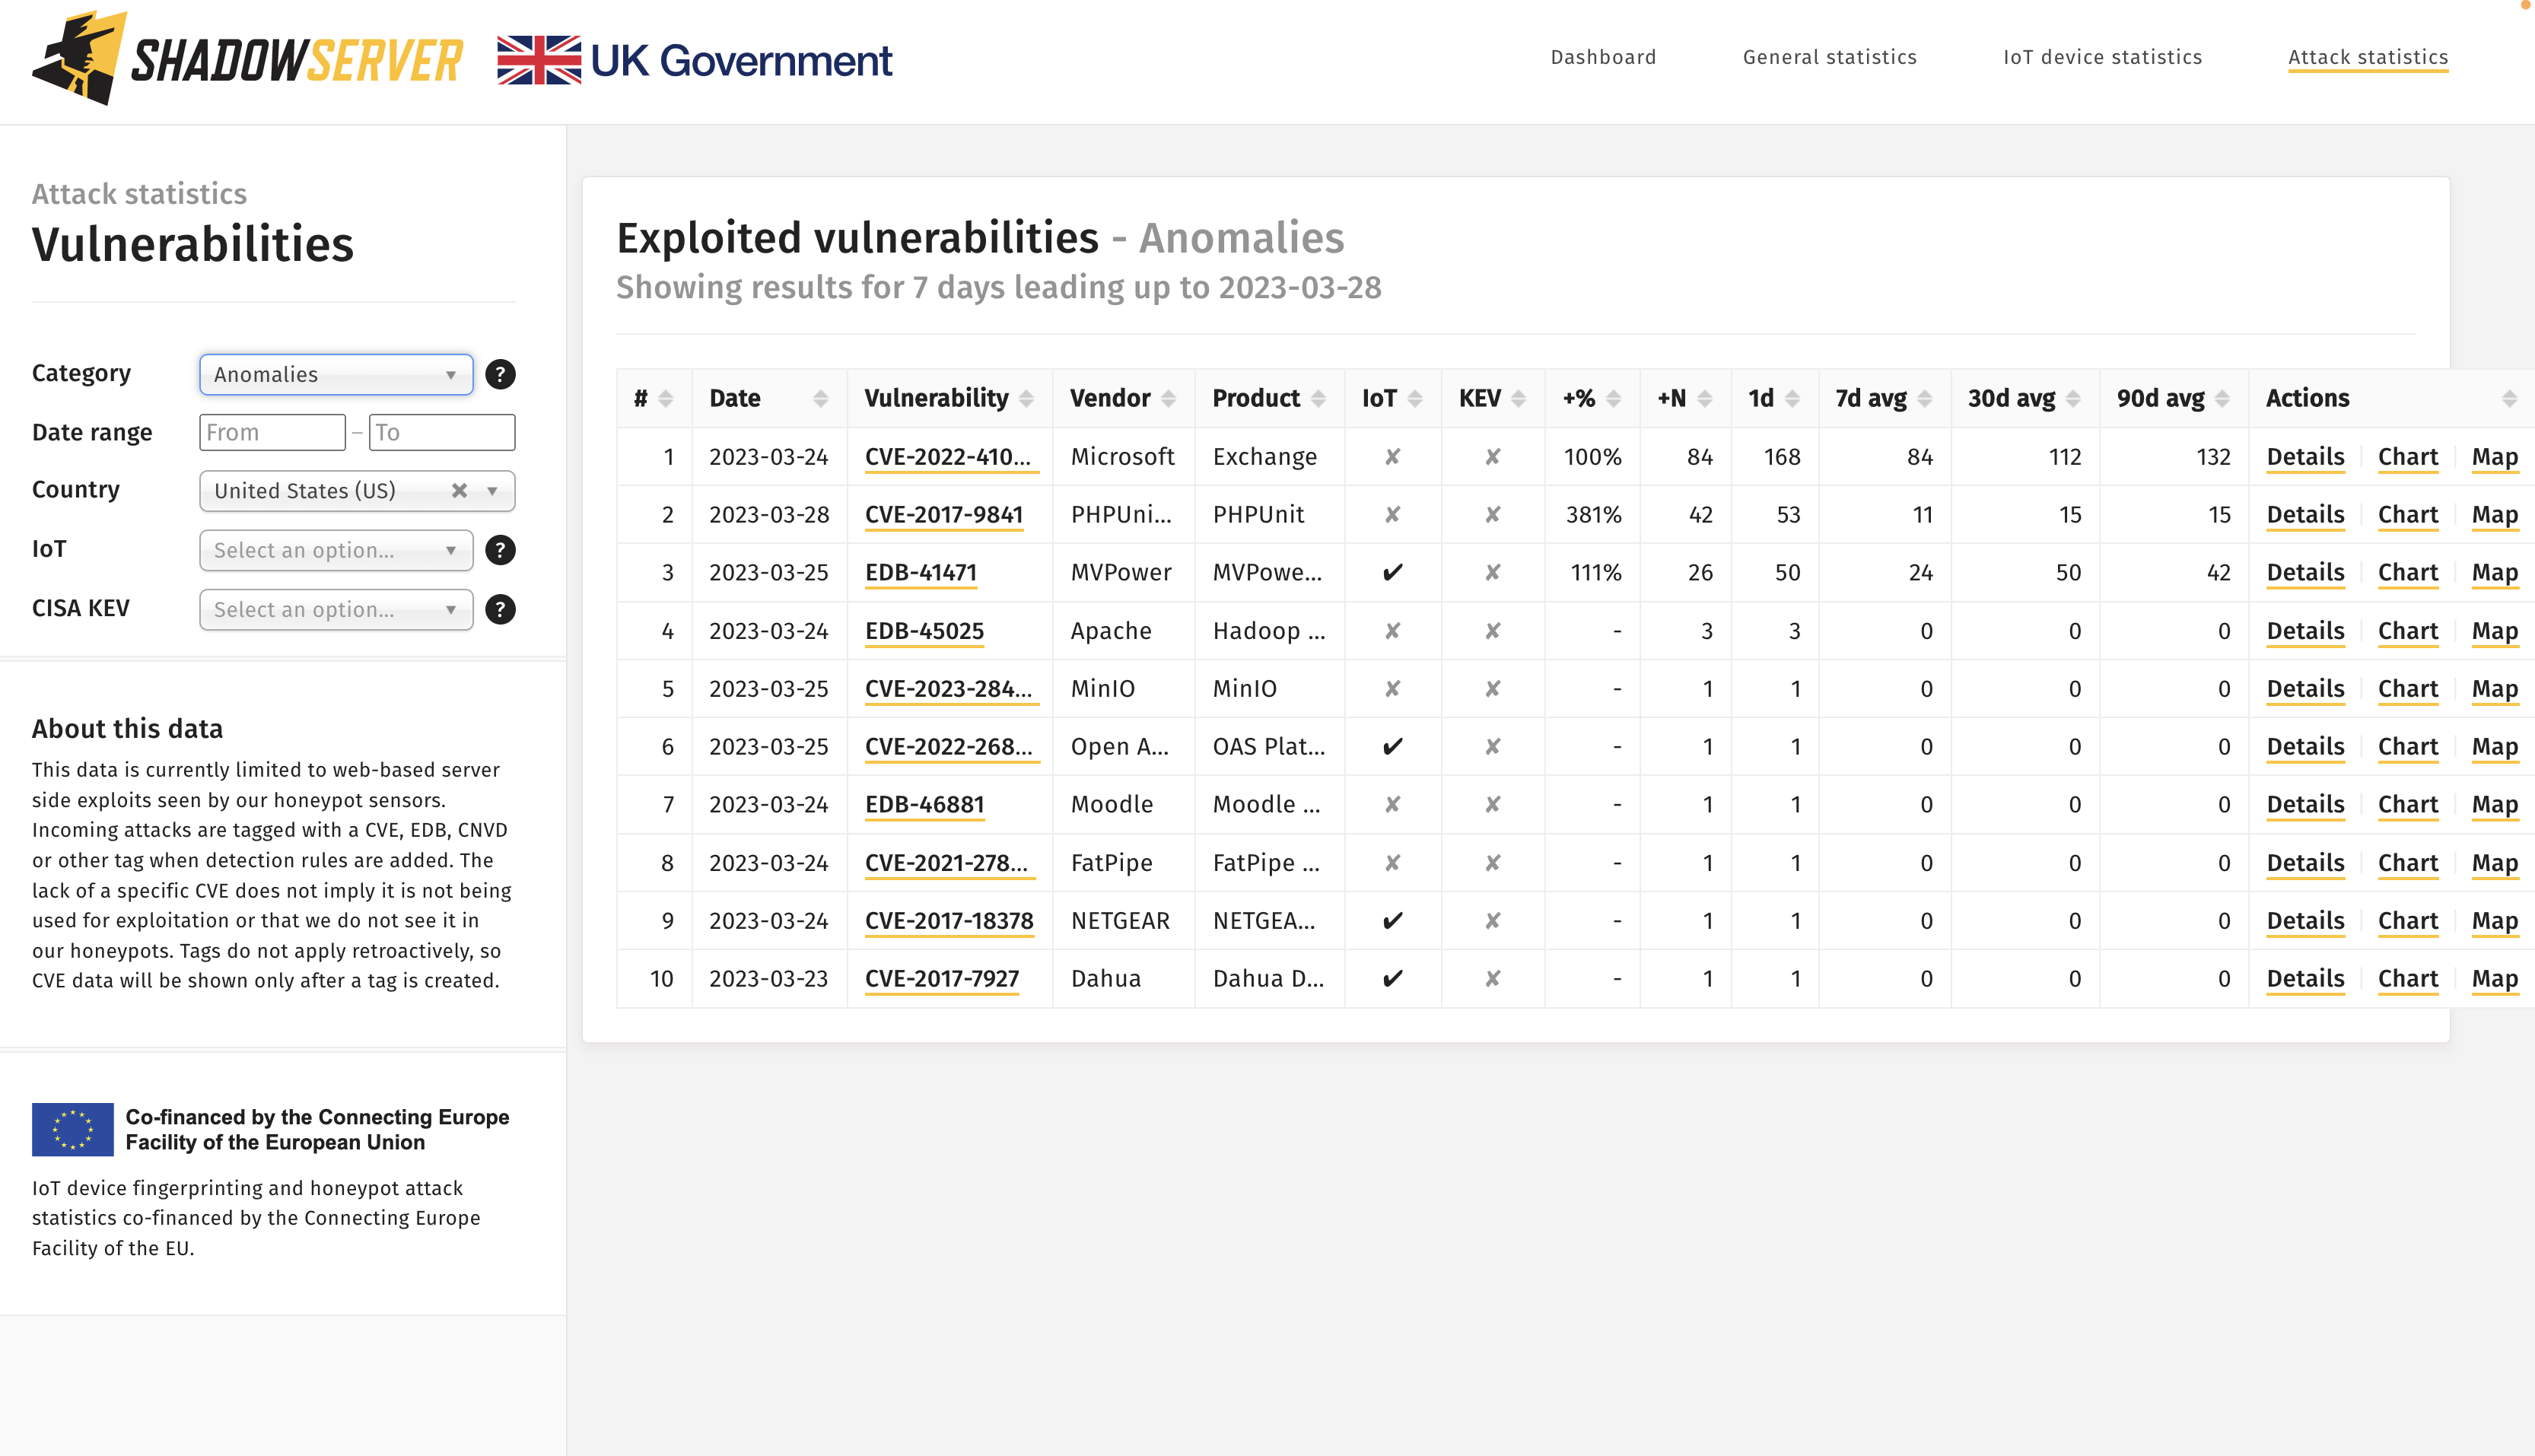View Map for MVPower row
Screen dimensions: 2535x1456
click(x=2494, y=573)
